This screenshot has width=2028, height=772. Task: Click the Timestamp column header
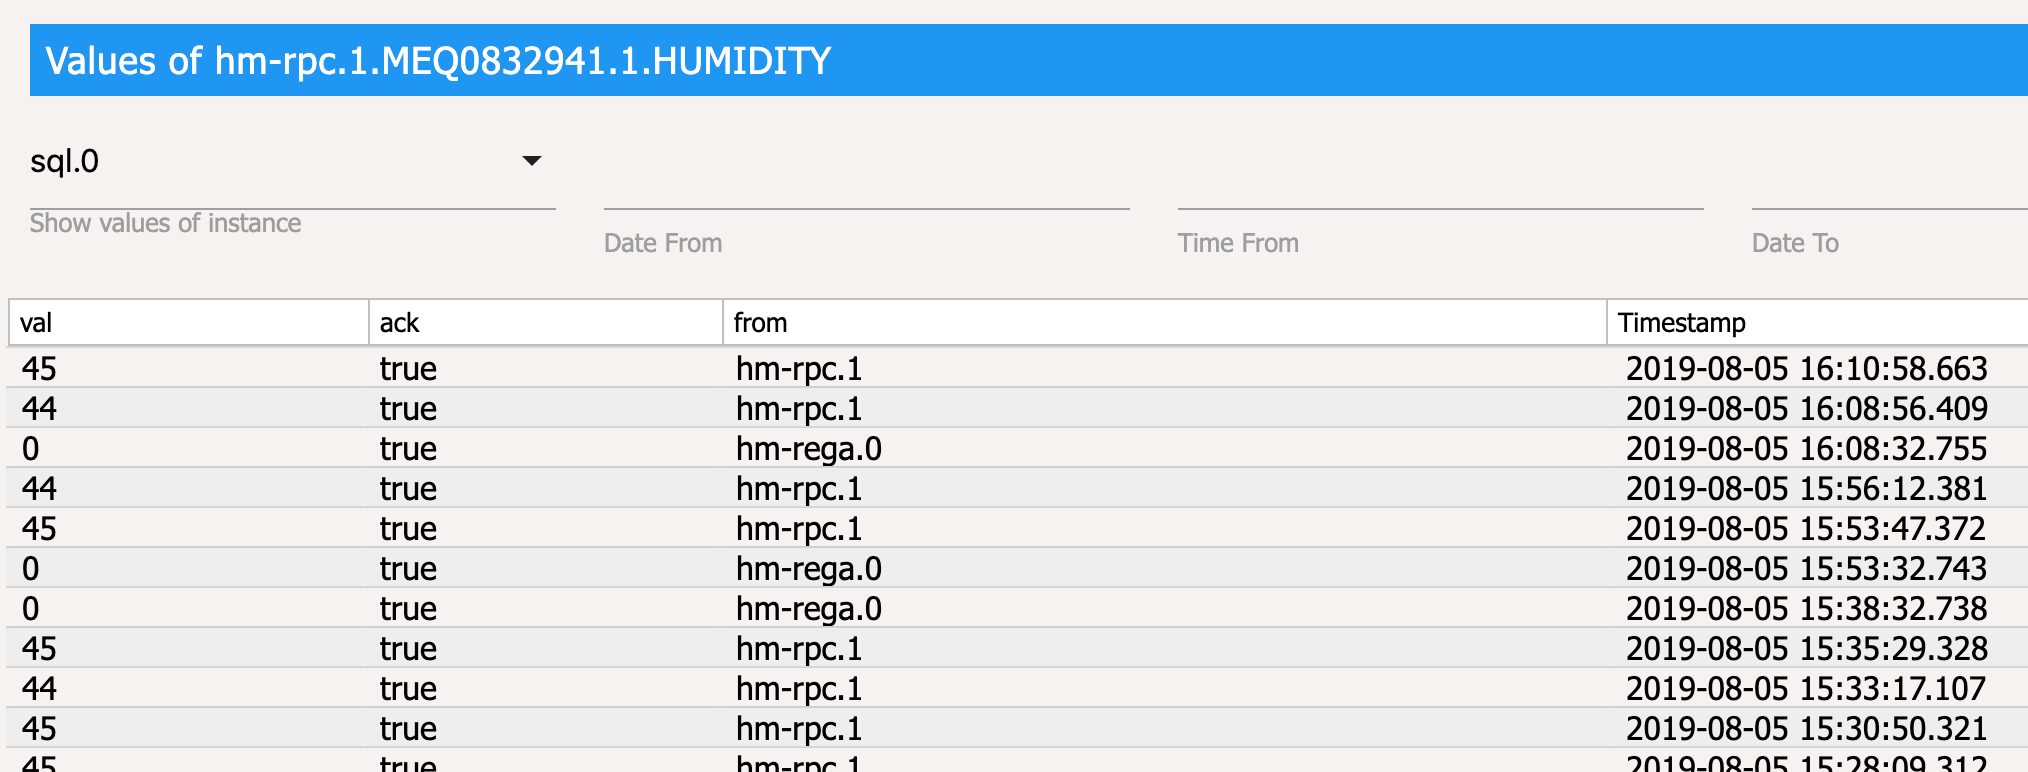point(1816,323)
